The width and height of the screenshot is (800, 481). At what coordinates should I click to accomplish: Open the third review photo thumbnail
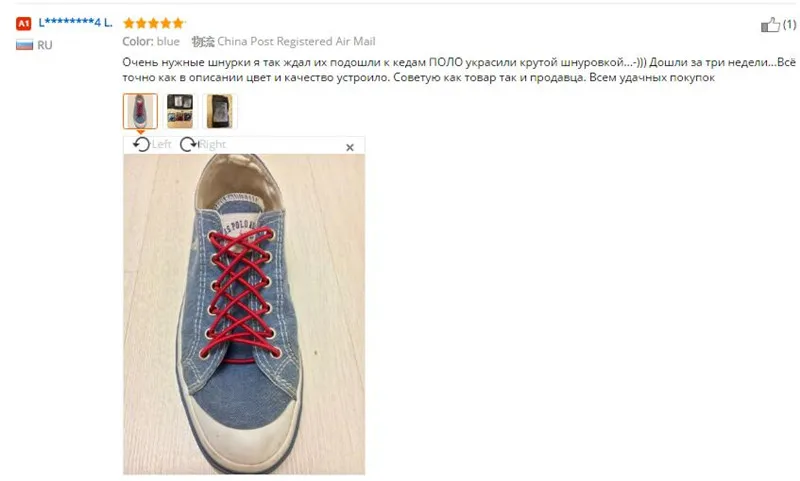[220, 111]
